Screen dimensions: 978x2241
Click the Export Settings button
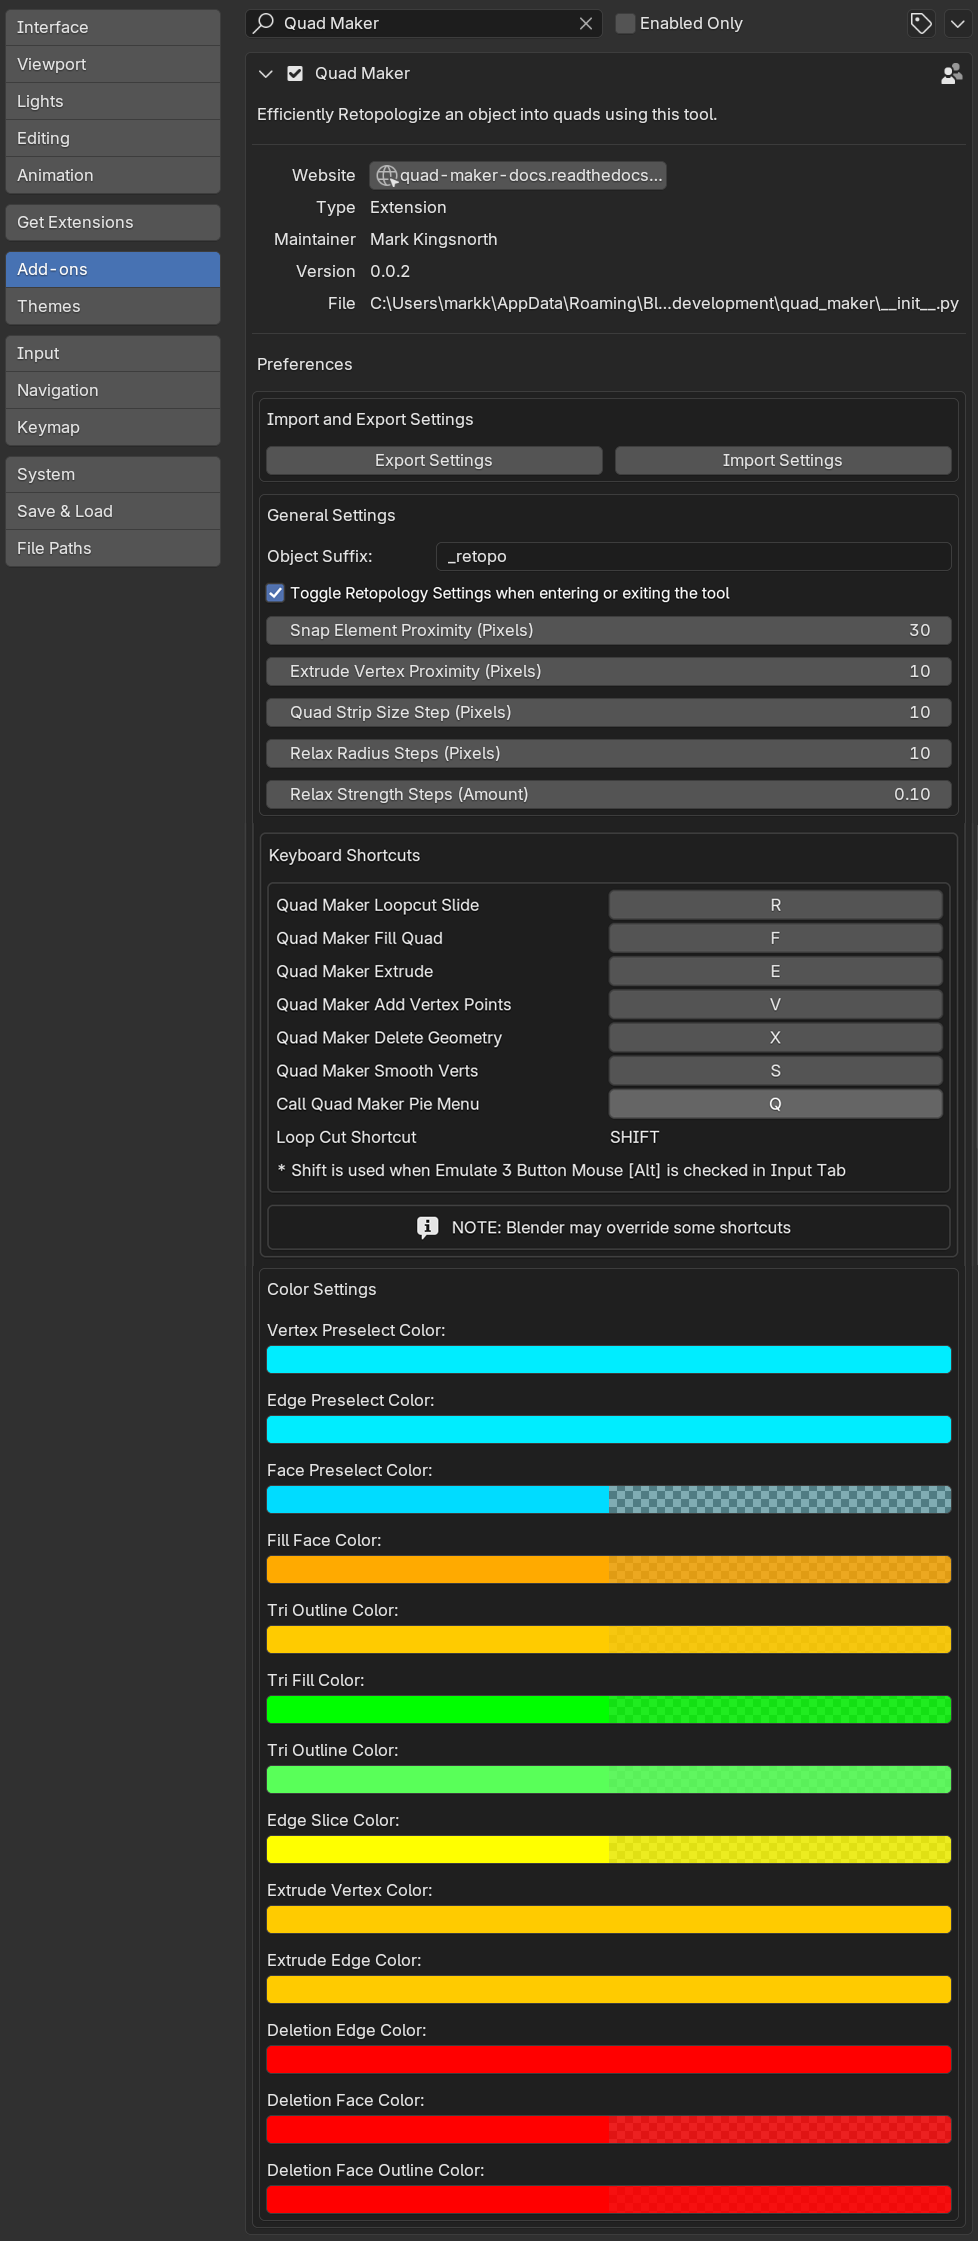click(434, 460)
